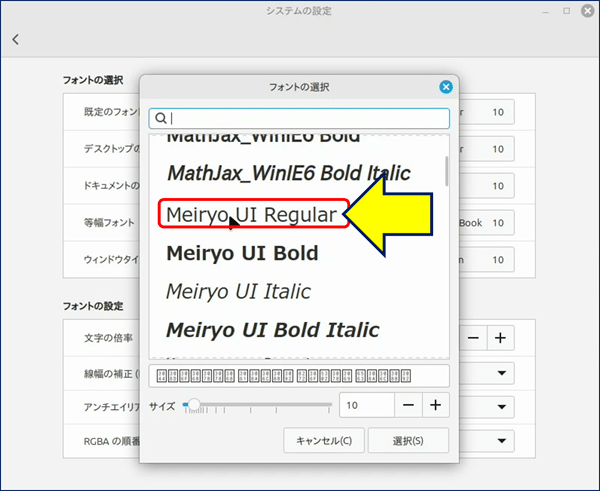The image size is (600, 491).
Task: Increase 文字の倍率 with plus button
Action: [x=500, y=338]
